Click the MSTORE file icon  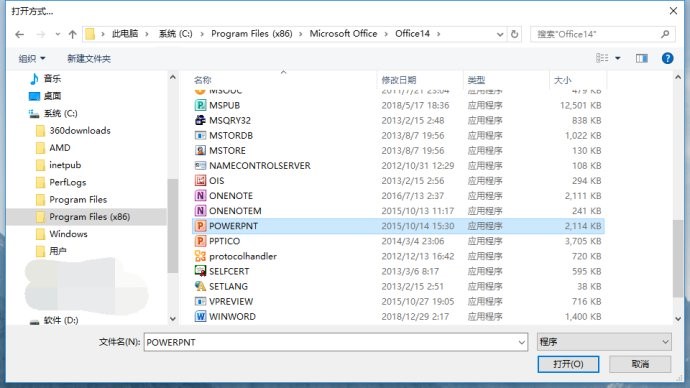tap(200, 150)
